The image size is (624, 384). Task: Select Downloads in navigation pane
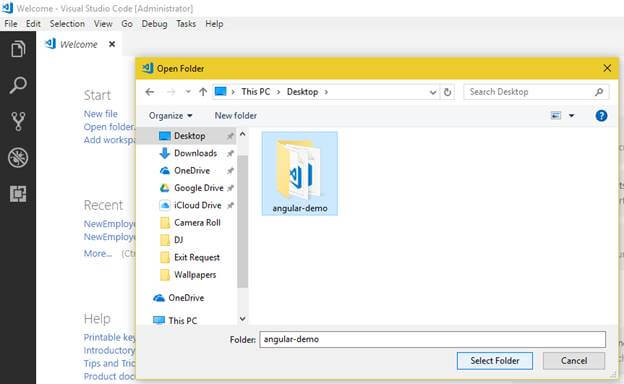point(195,153)
